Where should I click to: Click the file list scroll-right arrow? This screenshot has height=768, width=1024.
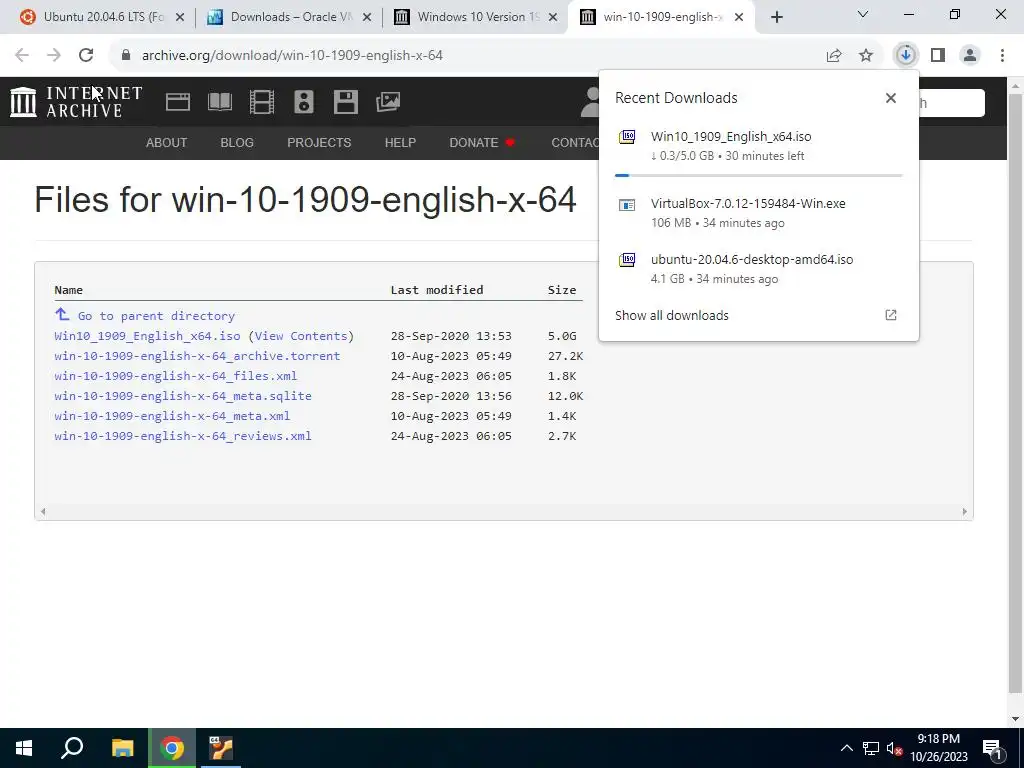pos(965,511)
